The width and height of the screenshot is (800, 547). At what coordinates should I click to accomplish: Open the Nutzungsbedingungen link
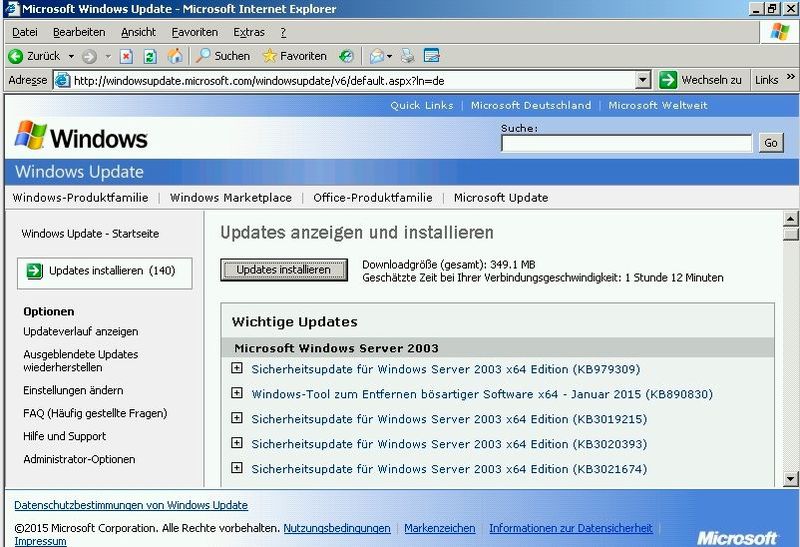(x=337, y=528)
